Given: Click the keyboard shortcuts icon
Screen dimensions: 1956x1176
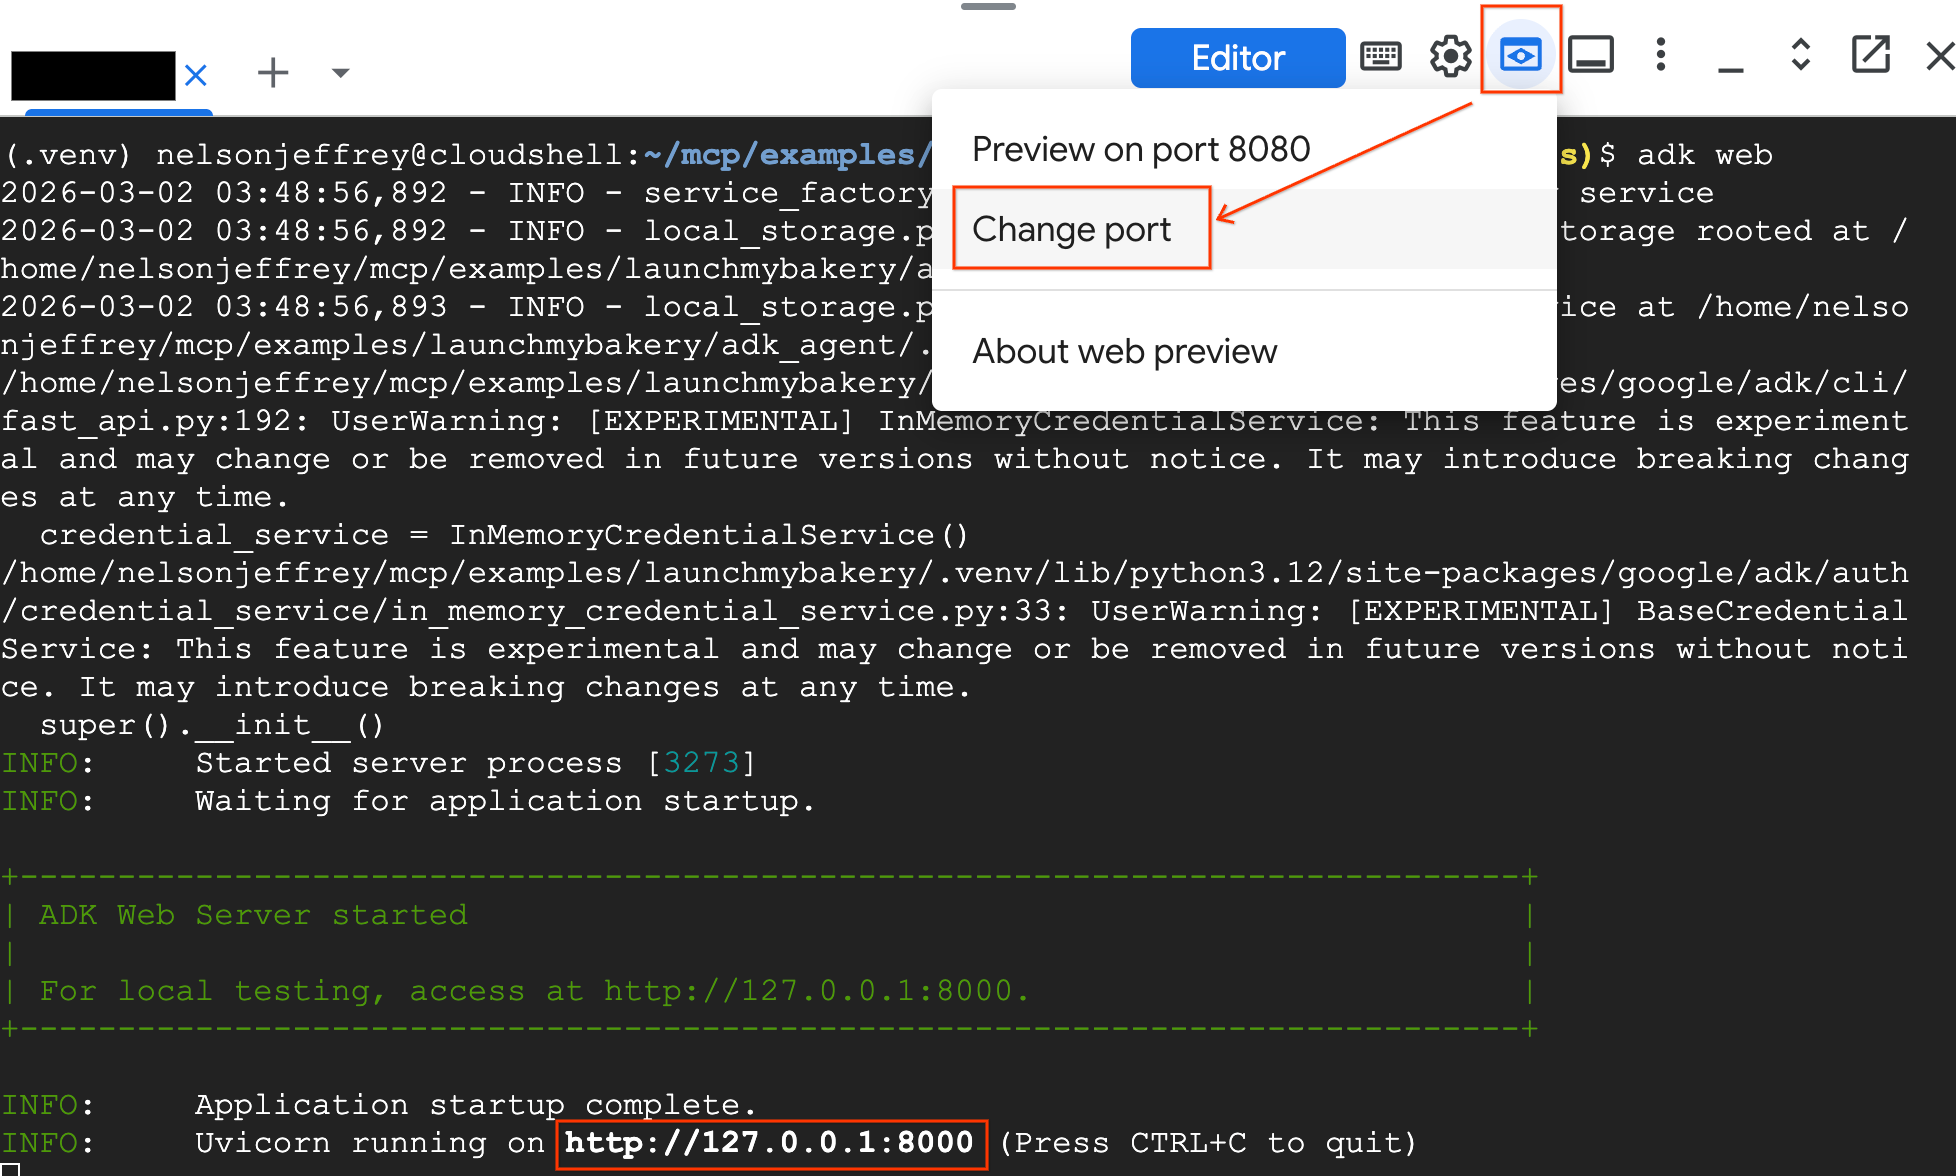Looking at the screenshot, I should coord(1381,56).
